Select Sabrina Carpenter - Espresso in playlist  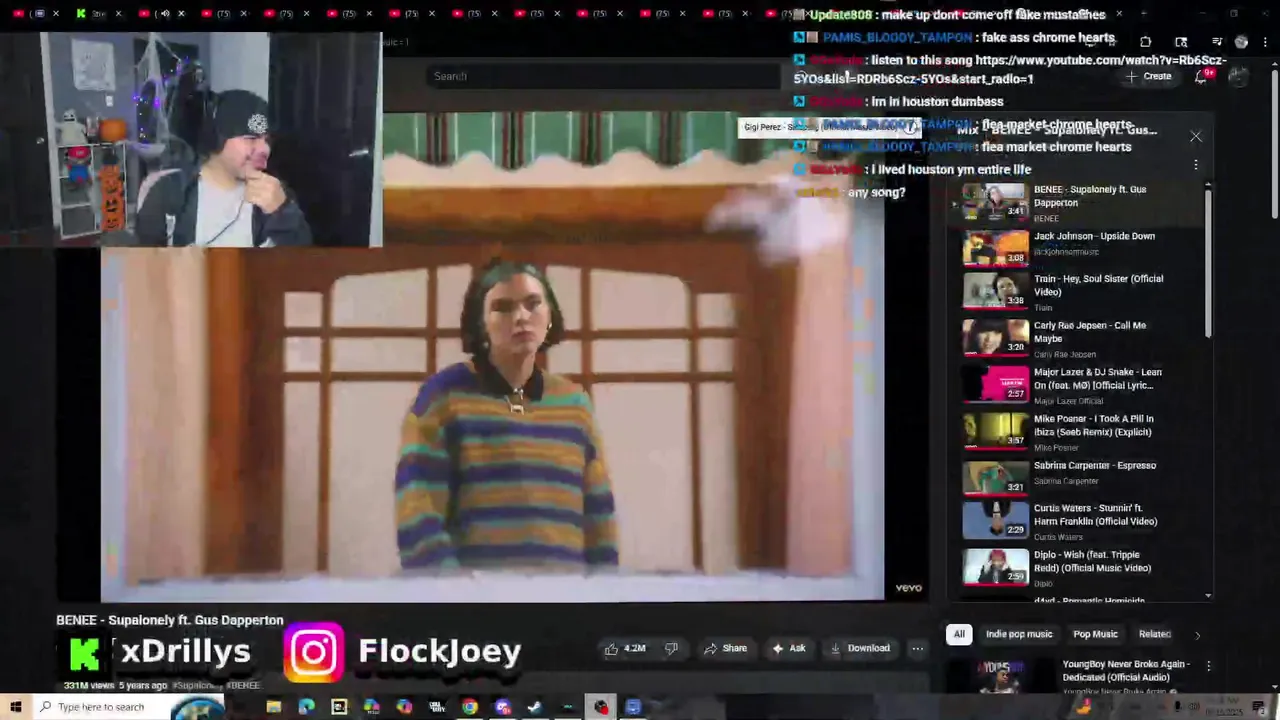(1078, 476)
